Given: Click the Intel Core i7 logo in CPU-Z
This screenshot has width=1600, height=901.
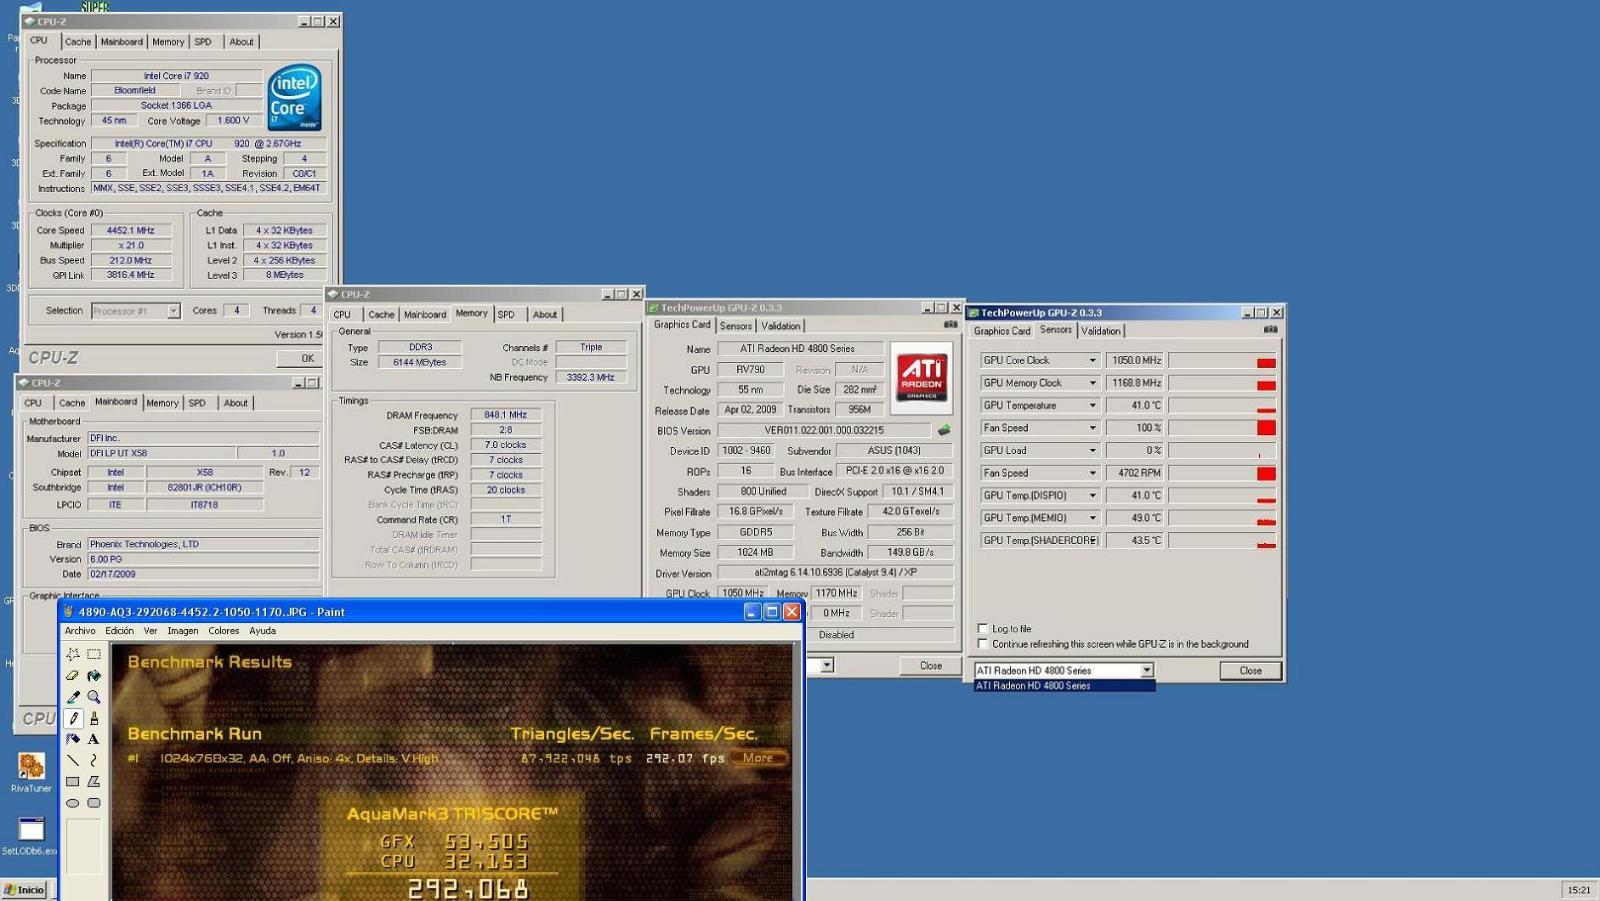Looking at the screenshot, I should pos(294,97).
